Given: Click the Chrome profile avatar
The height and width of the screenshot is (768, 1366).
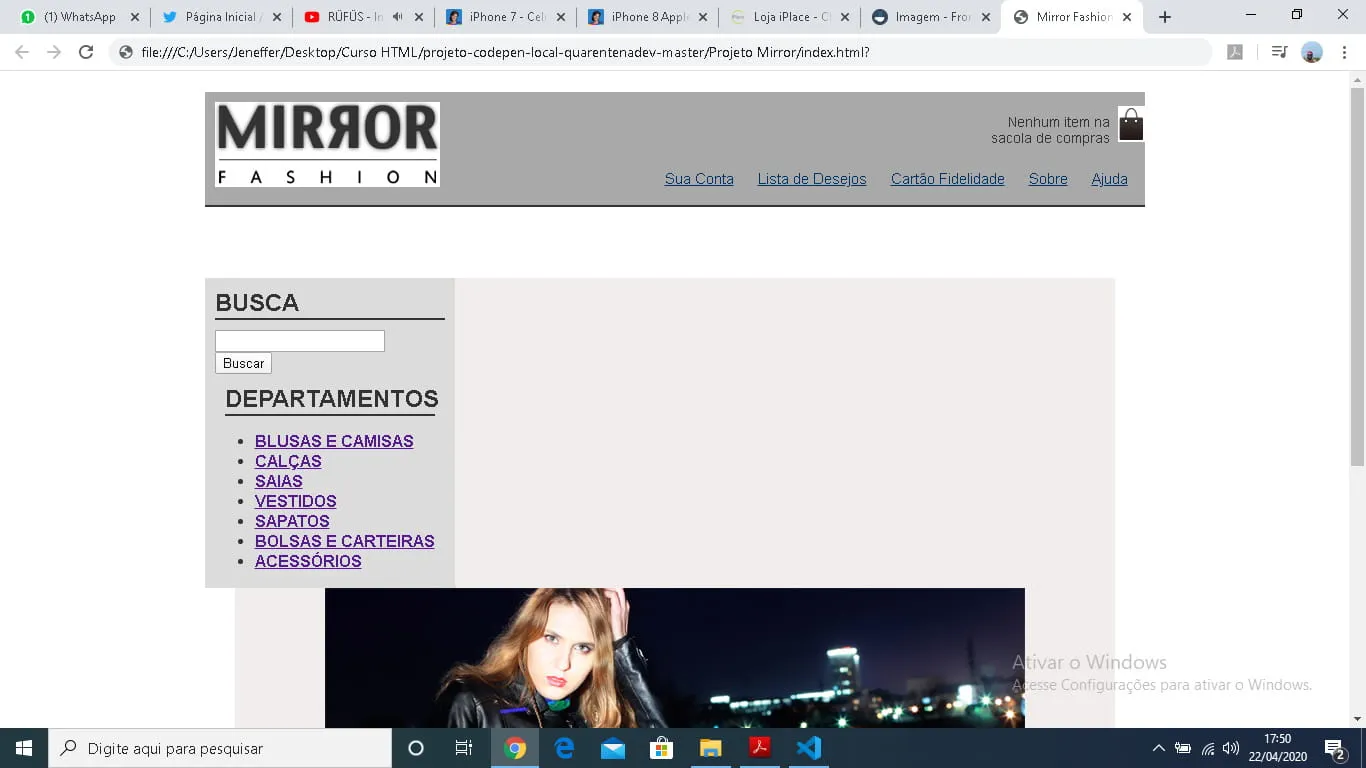Looking at the screenshot, I should click(1312, 52).
